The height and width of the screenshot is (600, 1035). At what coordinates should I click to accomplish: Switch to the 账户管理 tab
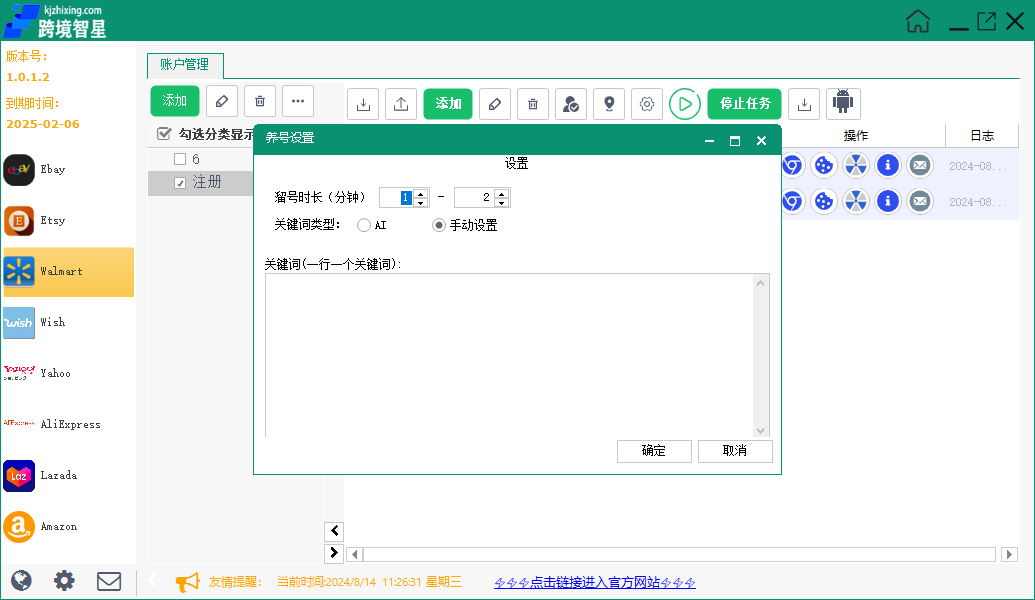coord(185,65)
